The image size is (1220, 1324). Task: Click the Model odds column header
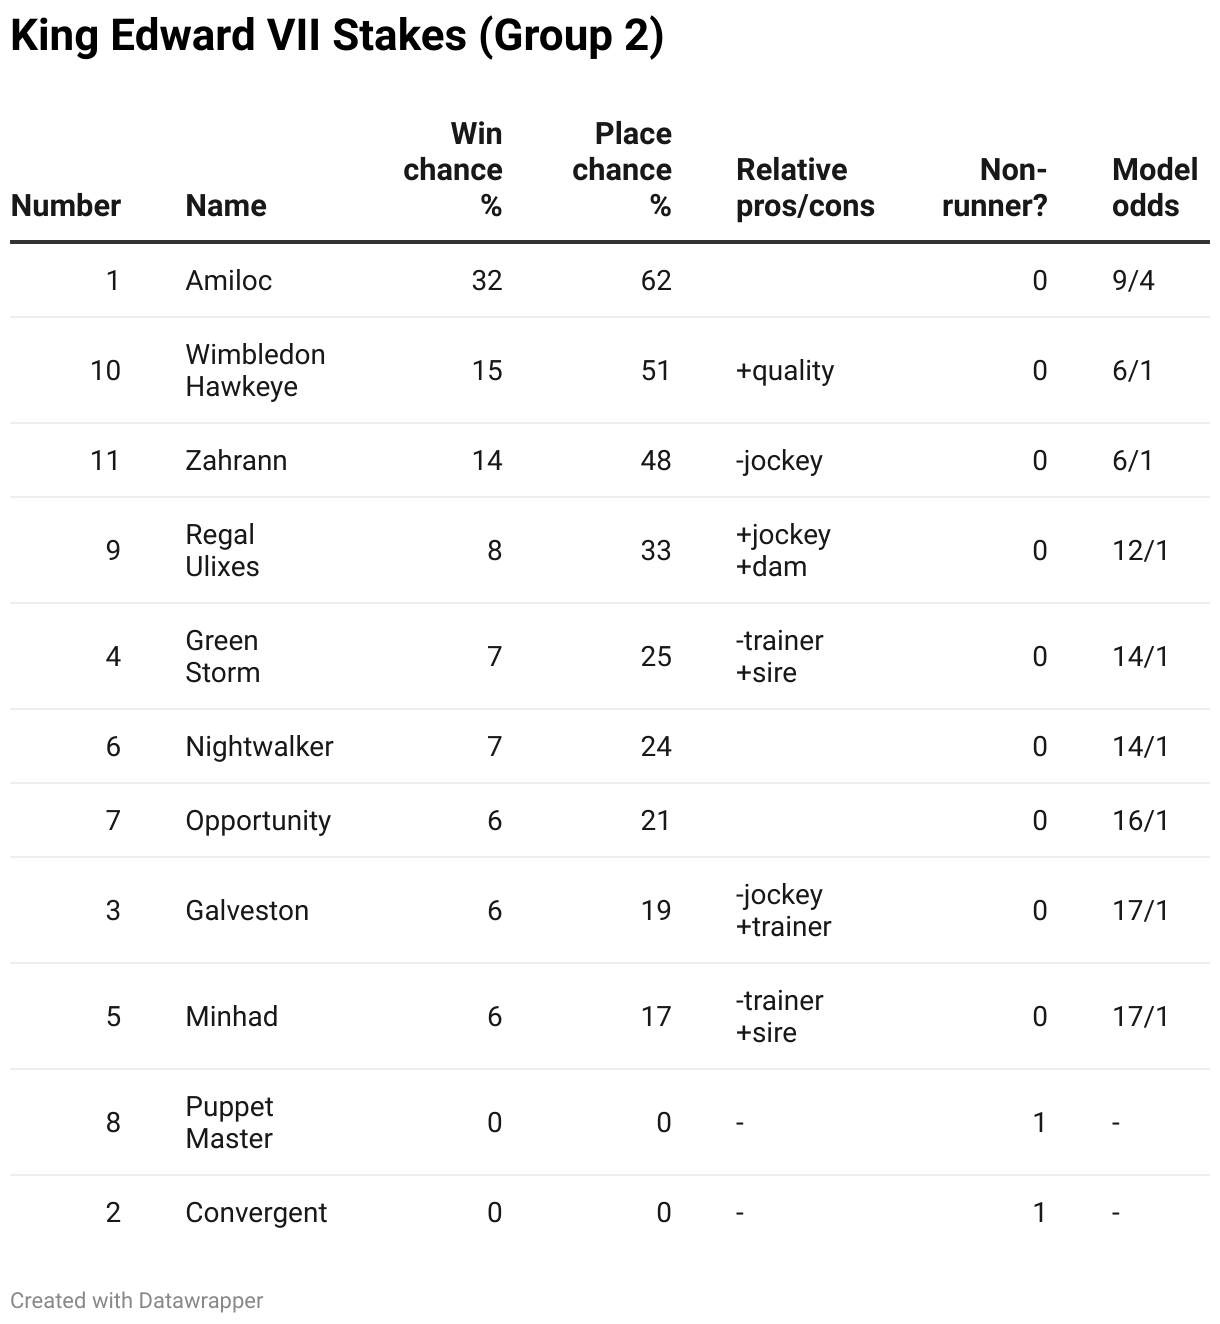pos(1155,188)
